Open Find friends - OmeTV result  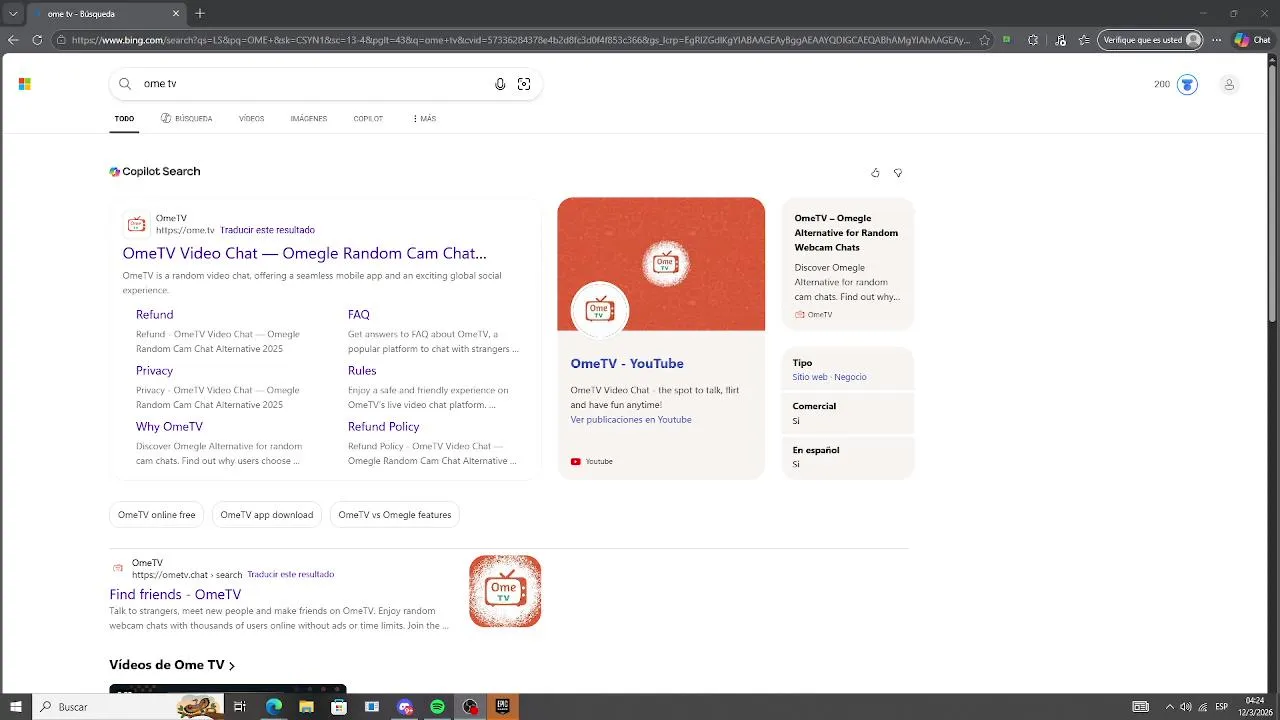[x=175, y=594]
